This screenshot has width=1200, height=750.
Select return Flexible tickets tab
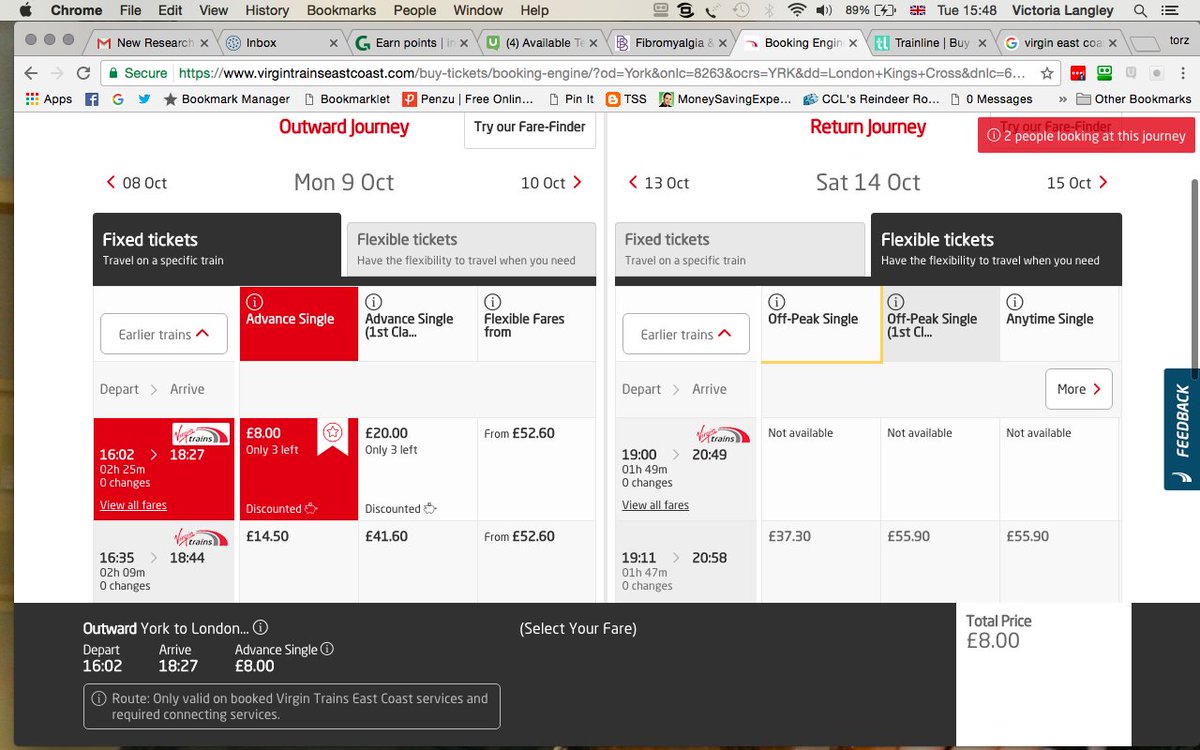coord(996,249)
